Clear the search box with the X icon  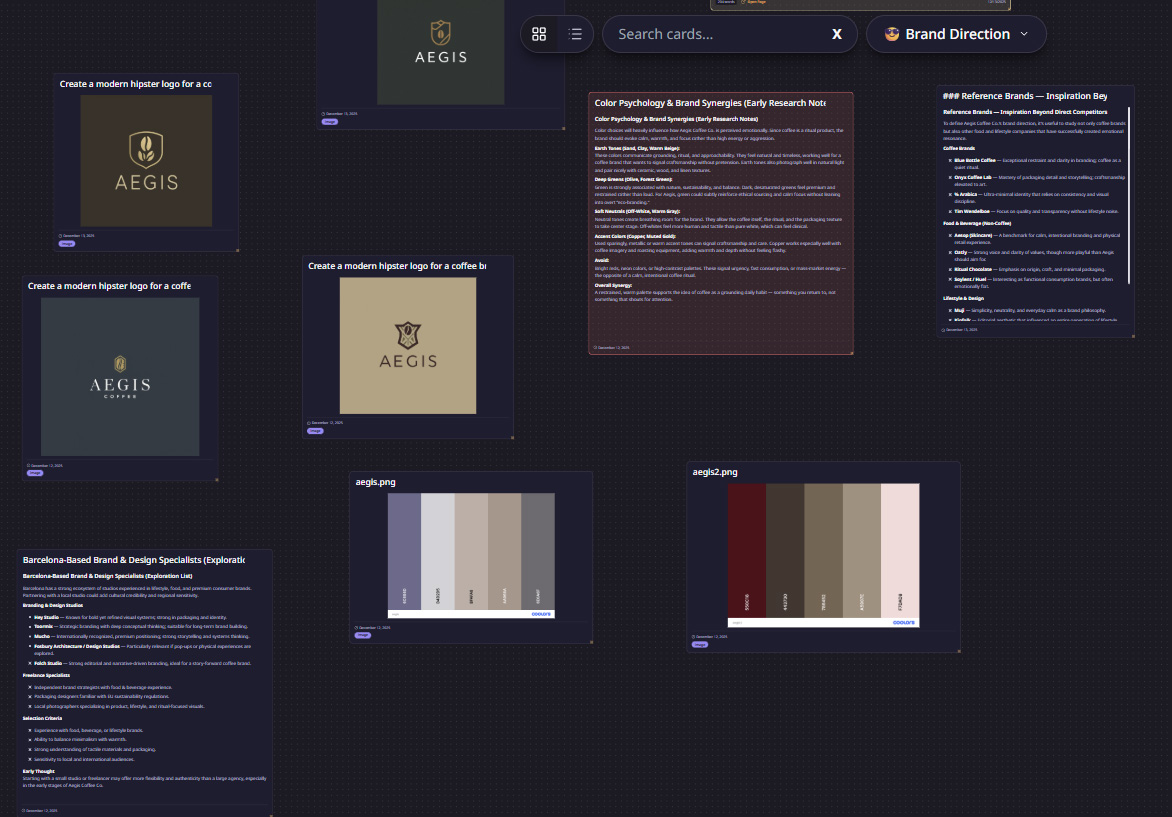click(837, 33)
